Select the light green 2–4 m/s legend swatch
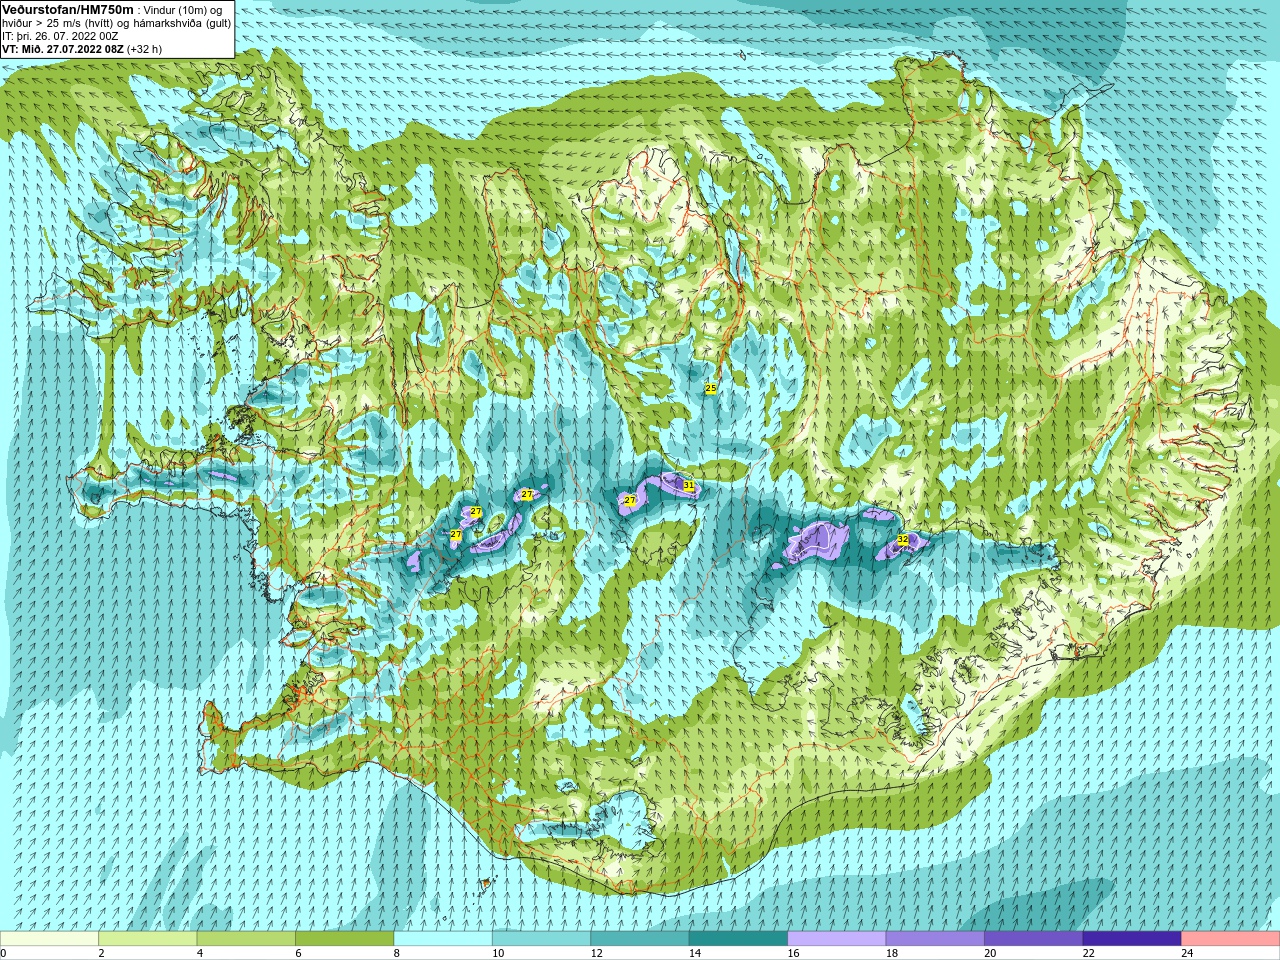Viewport: 1280px width, 960px height. [148, 938]
